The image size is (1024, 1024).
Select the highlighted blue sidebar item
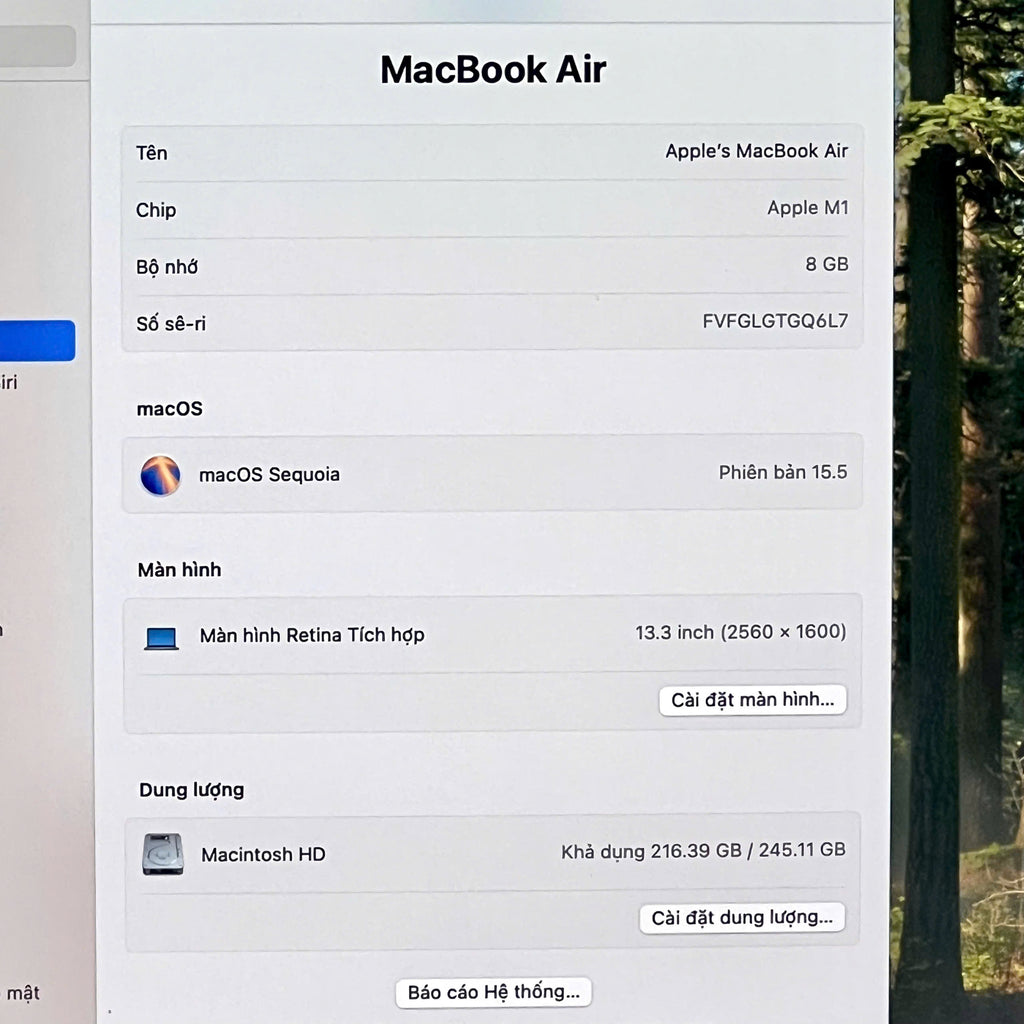point(37,341)
